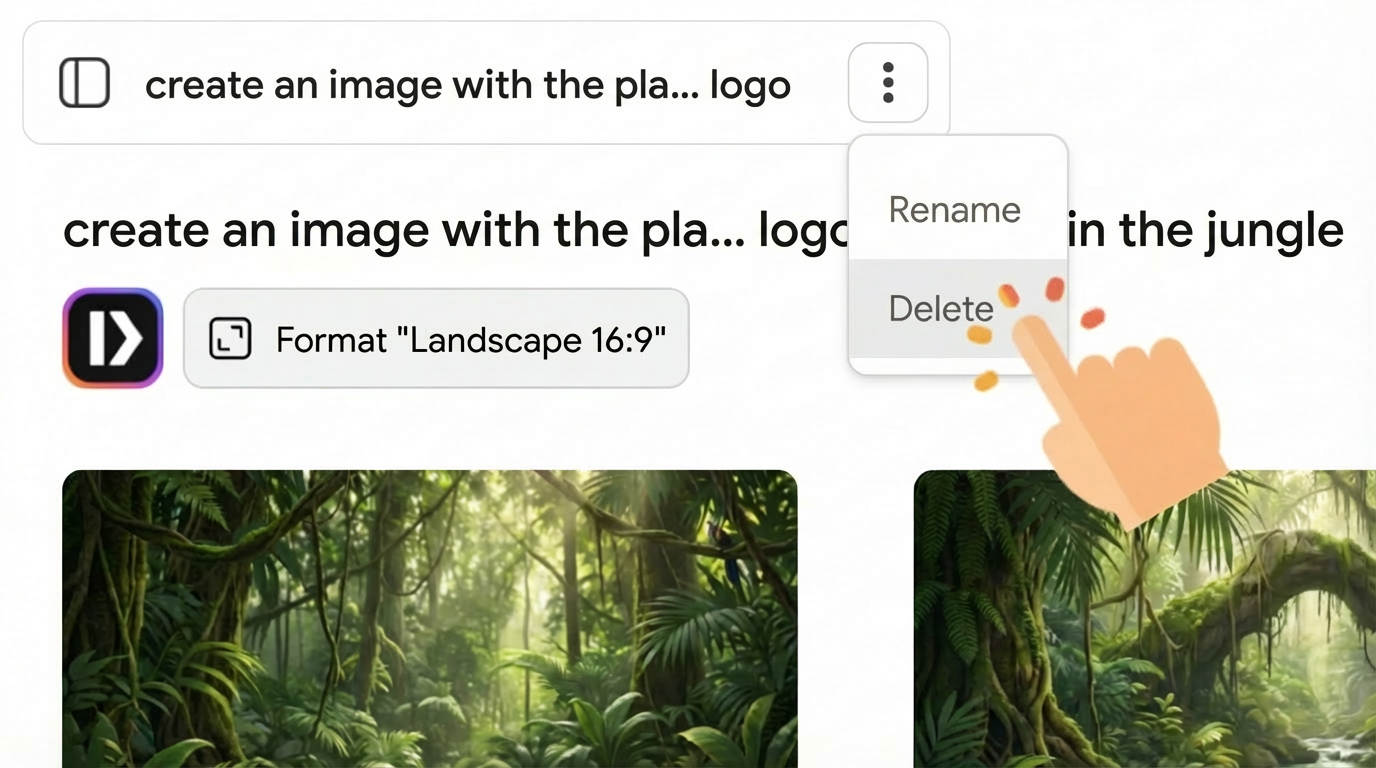Open the three-dot more options menu
This screenshot has height=768, width=1376.
[x=887, y=83]
